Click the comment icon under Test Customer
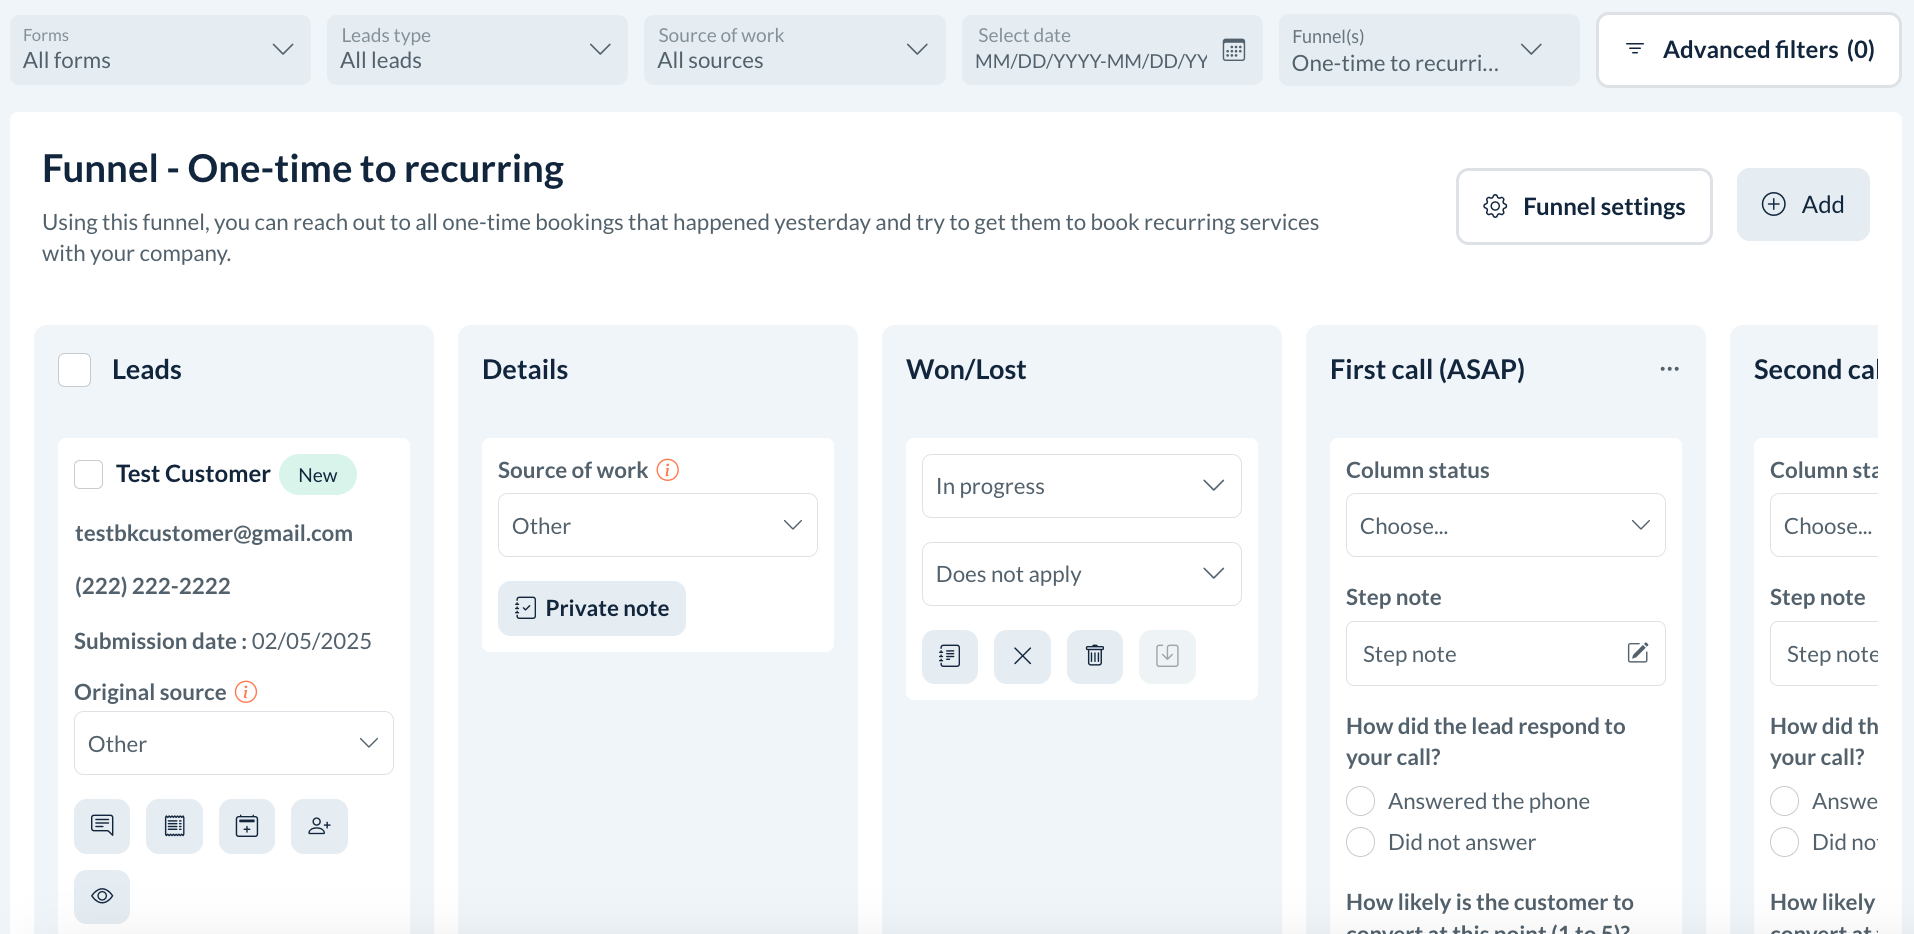Screen dimensions: 1914x934 pyautogui.click(x=102, y=826)
